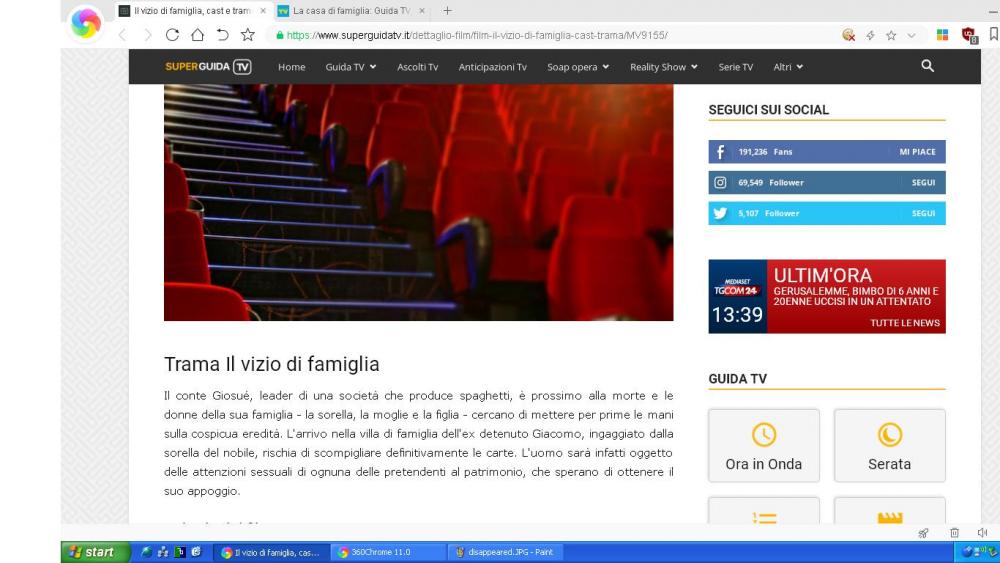
Task: Click the Facebook icon in social box
Action: coord(720,152)
